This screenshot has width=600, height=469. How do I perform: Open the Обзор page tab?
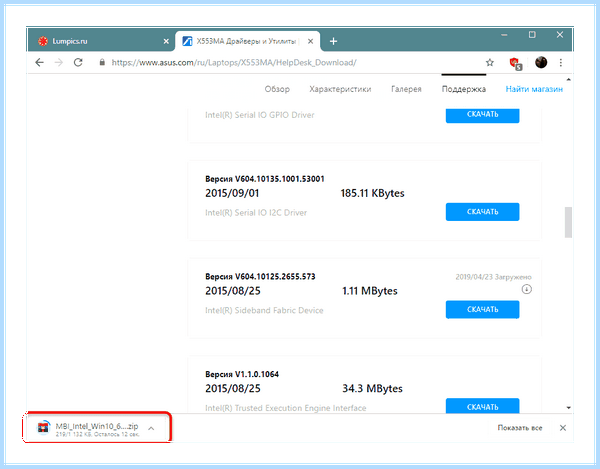coord(277,89)
